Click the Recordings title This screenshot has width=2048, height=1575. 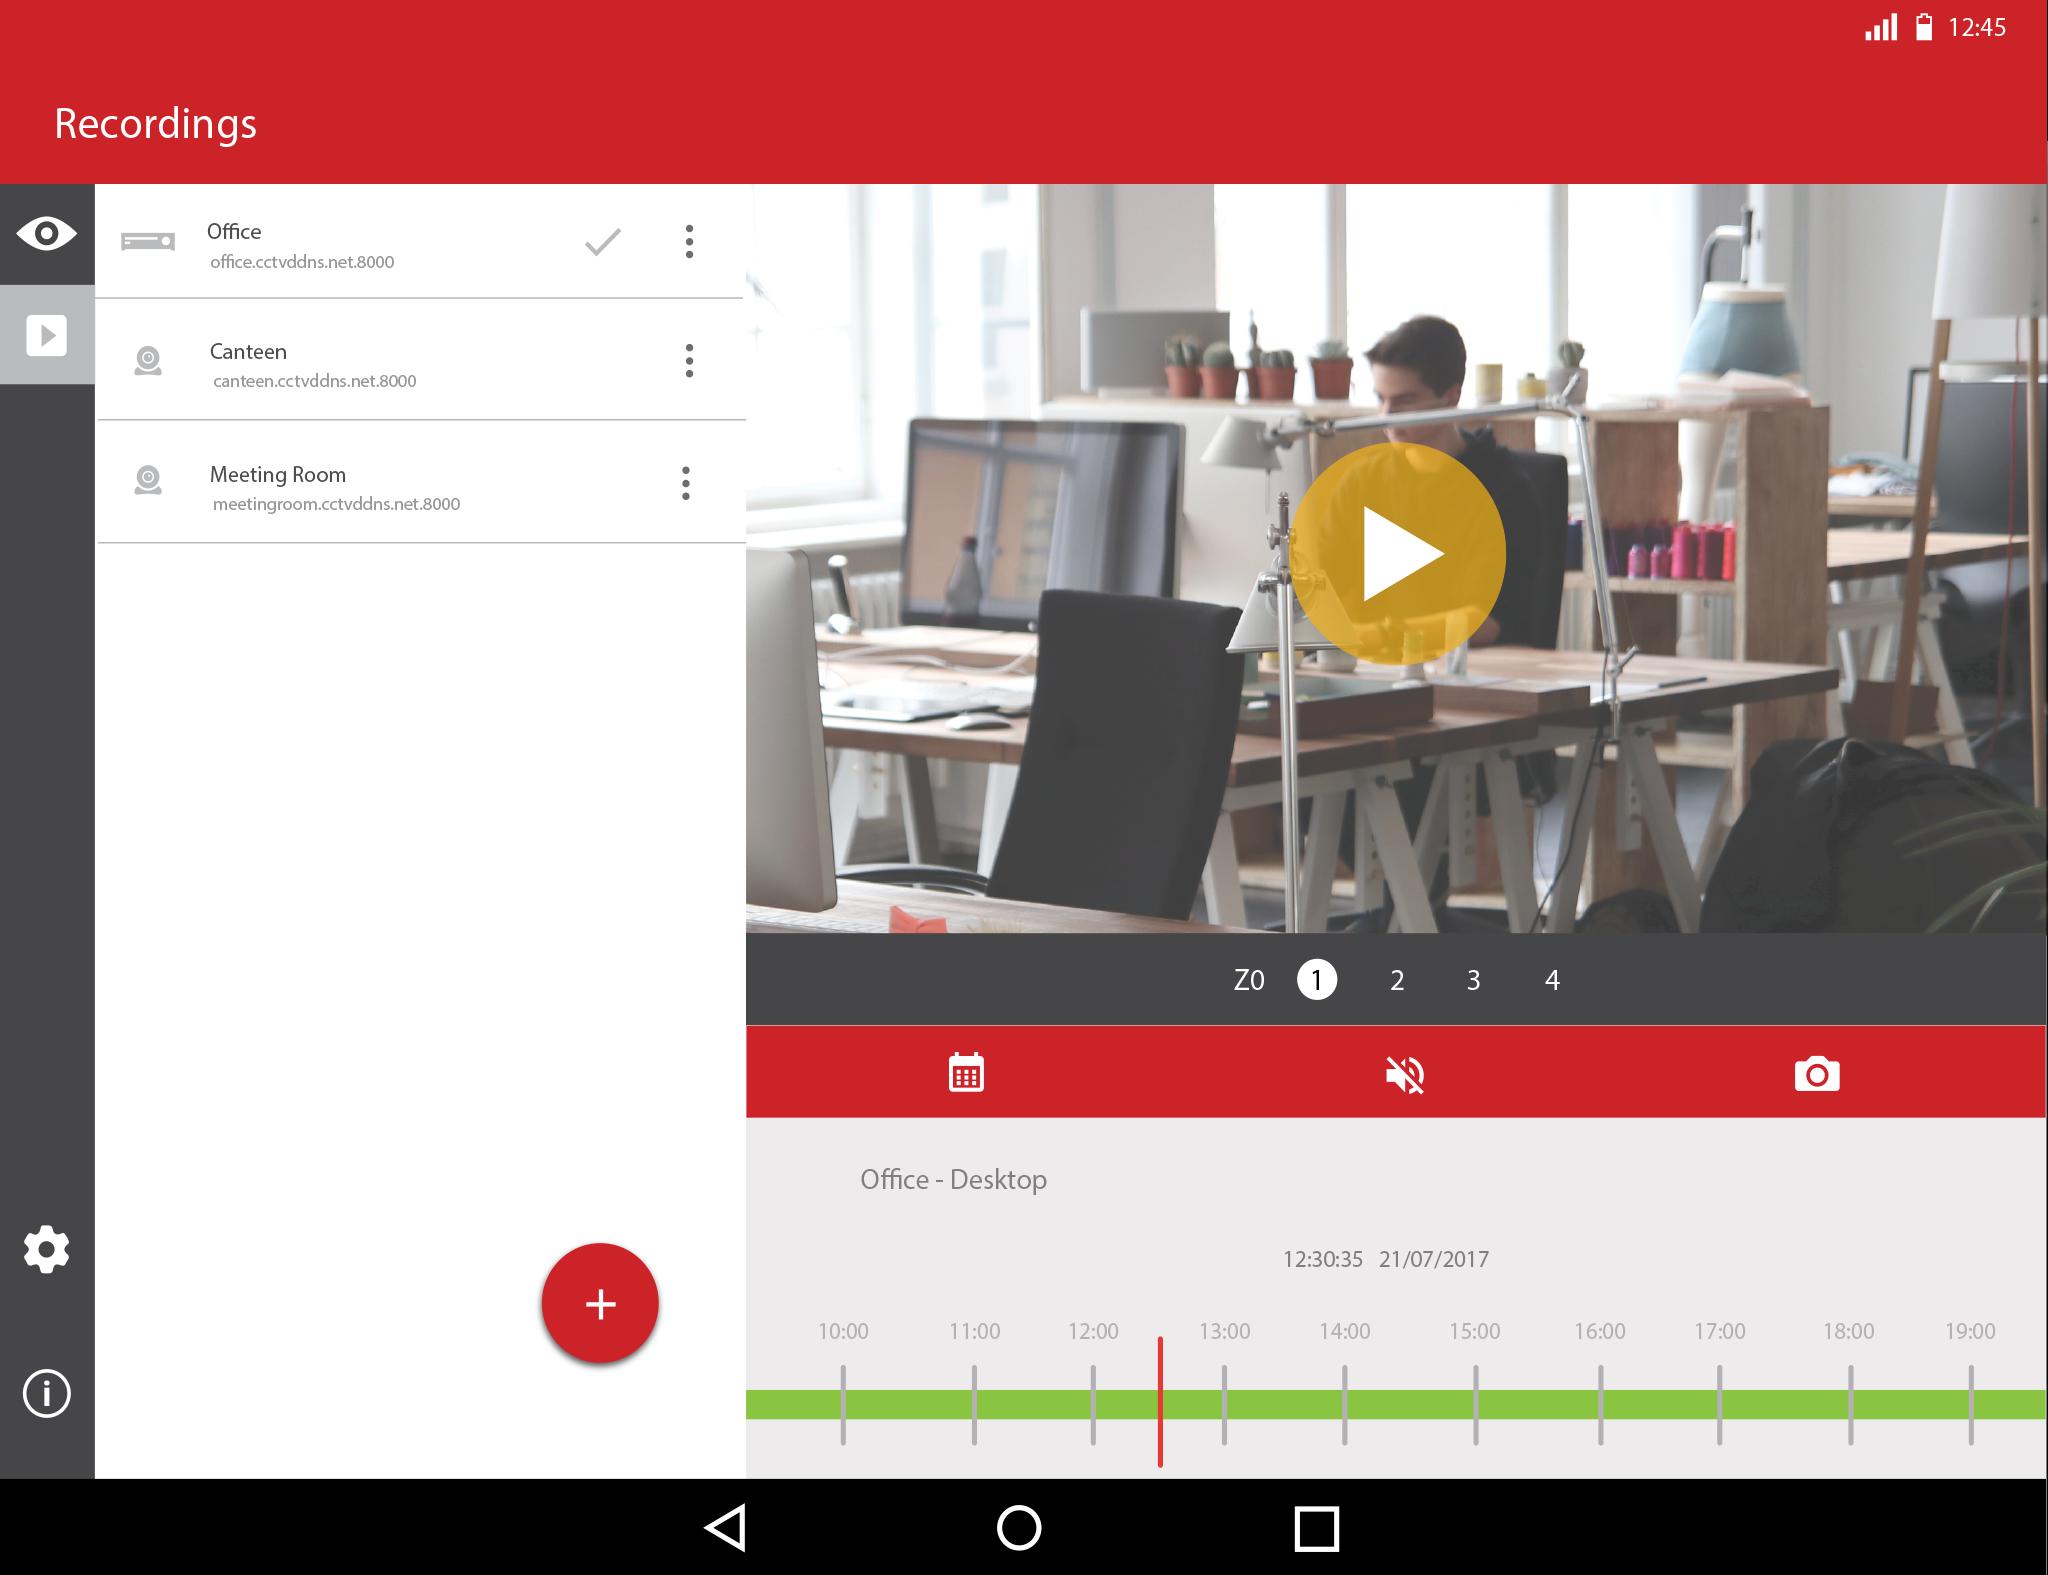tap(155, 123)
